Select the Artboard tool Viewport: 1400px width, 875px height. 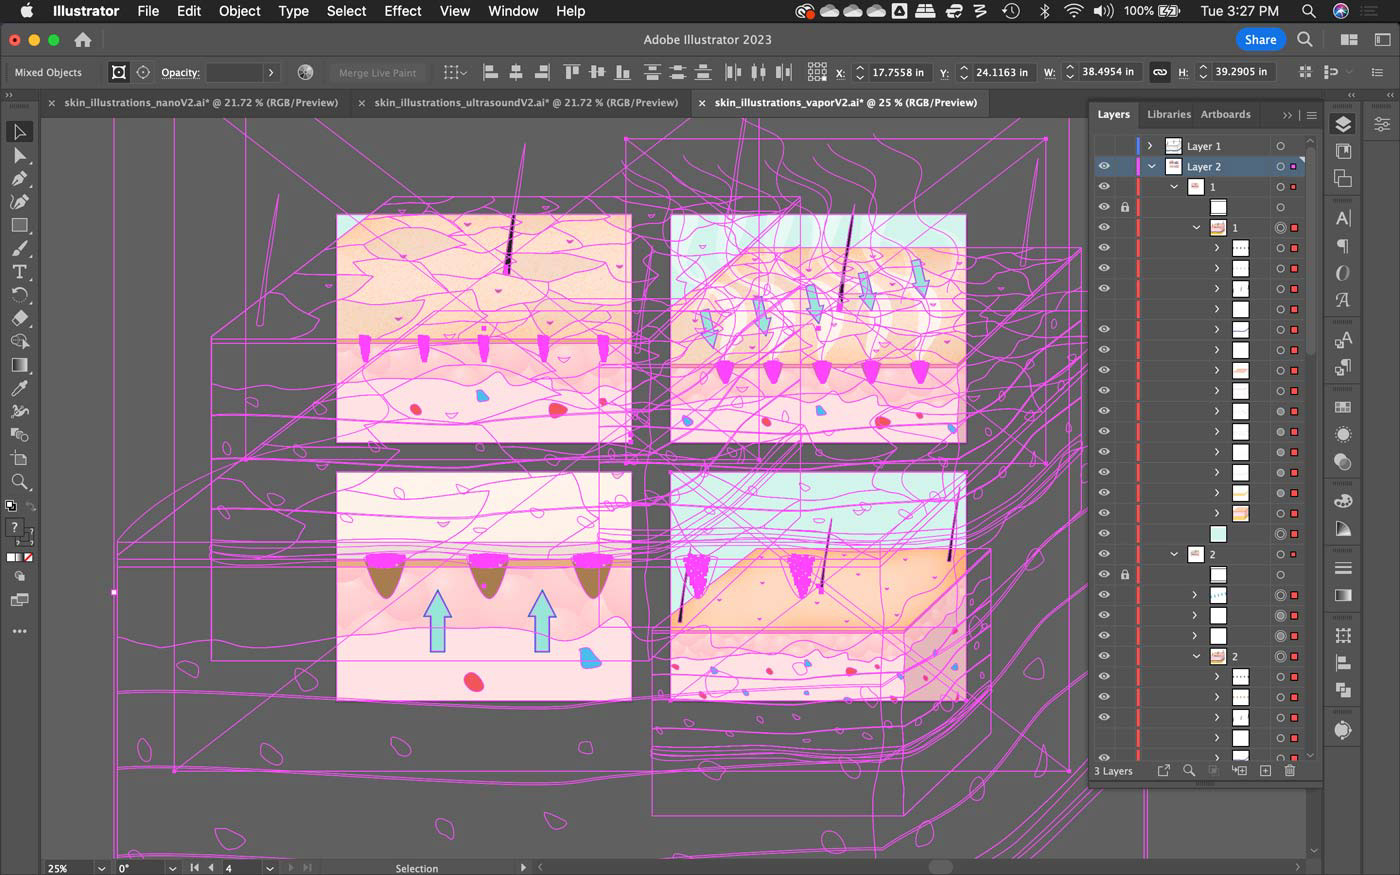tap(19, 458)
